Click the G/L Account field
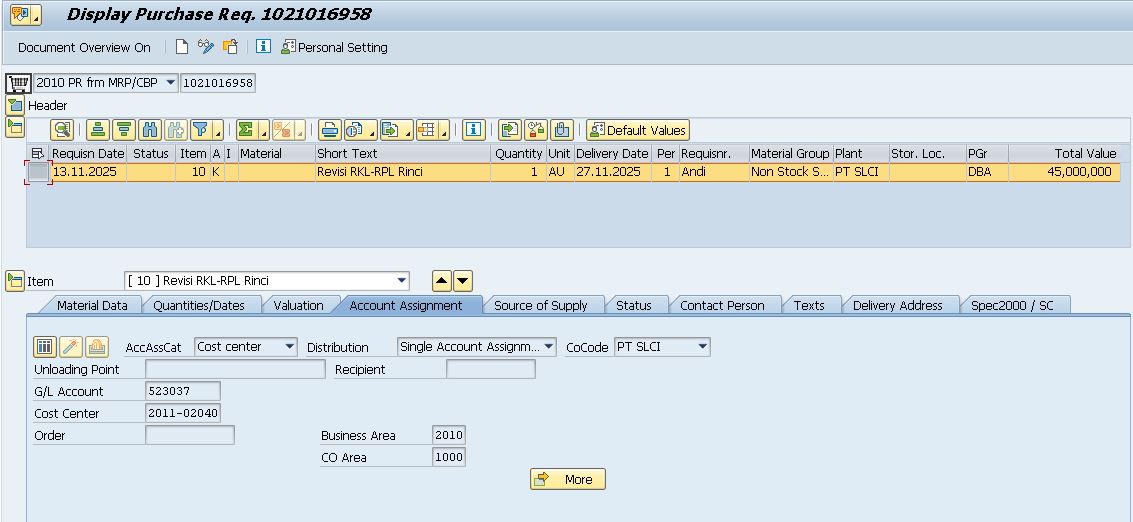1133x522 pixels. coord(182,391)
